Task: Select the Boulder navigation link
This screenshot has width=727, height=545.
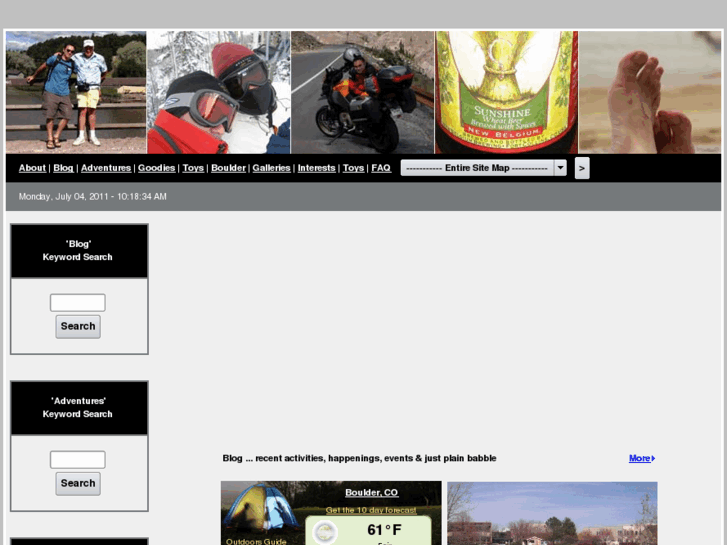Action: [228, 168]
